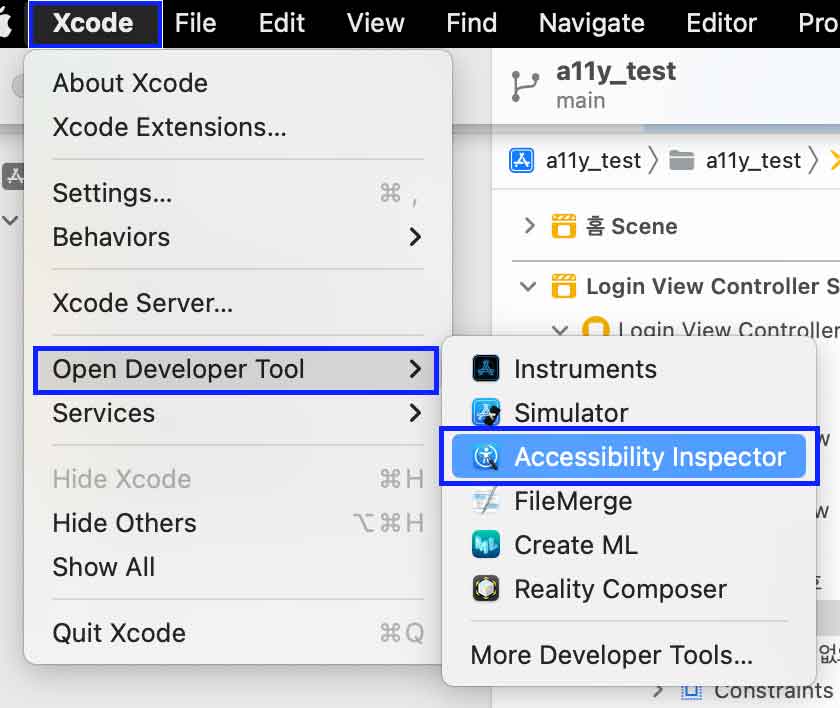Choose Settings… from Xcode menu
Screen dimensions: 840x708
[237, 193]
